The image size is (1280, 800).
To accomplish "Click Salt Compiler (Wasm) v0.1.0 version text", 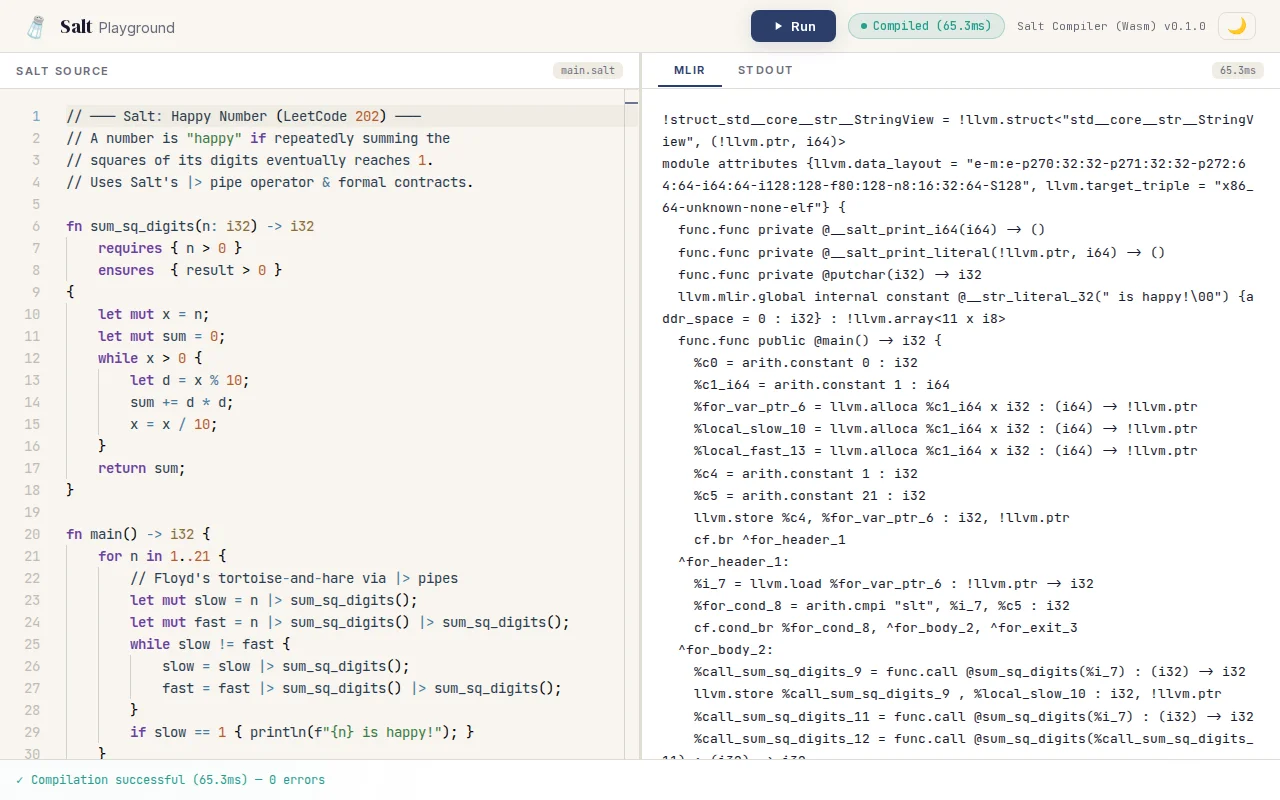I will 1111,26.
